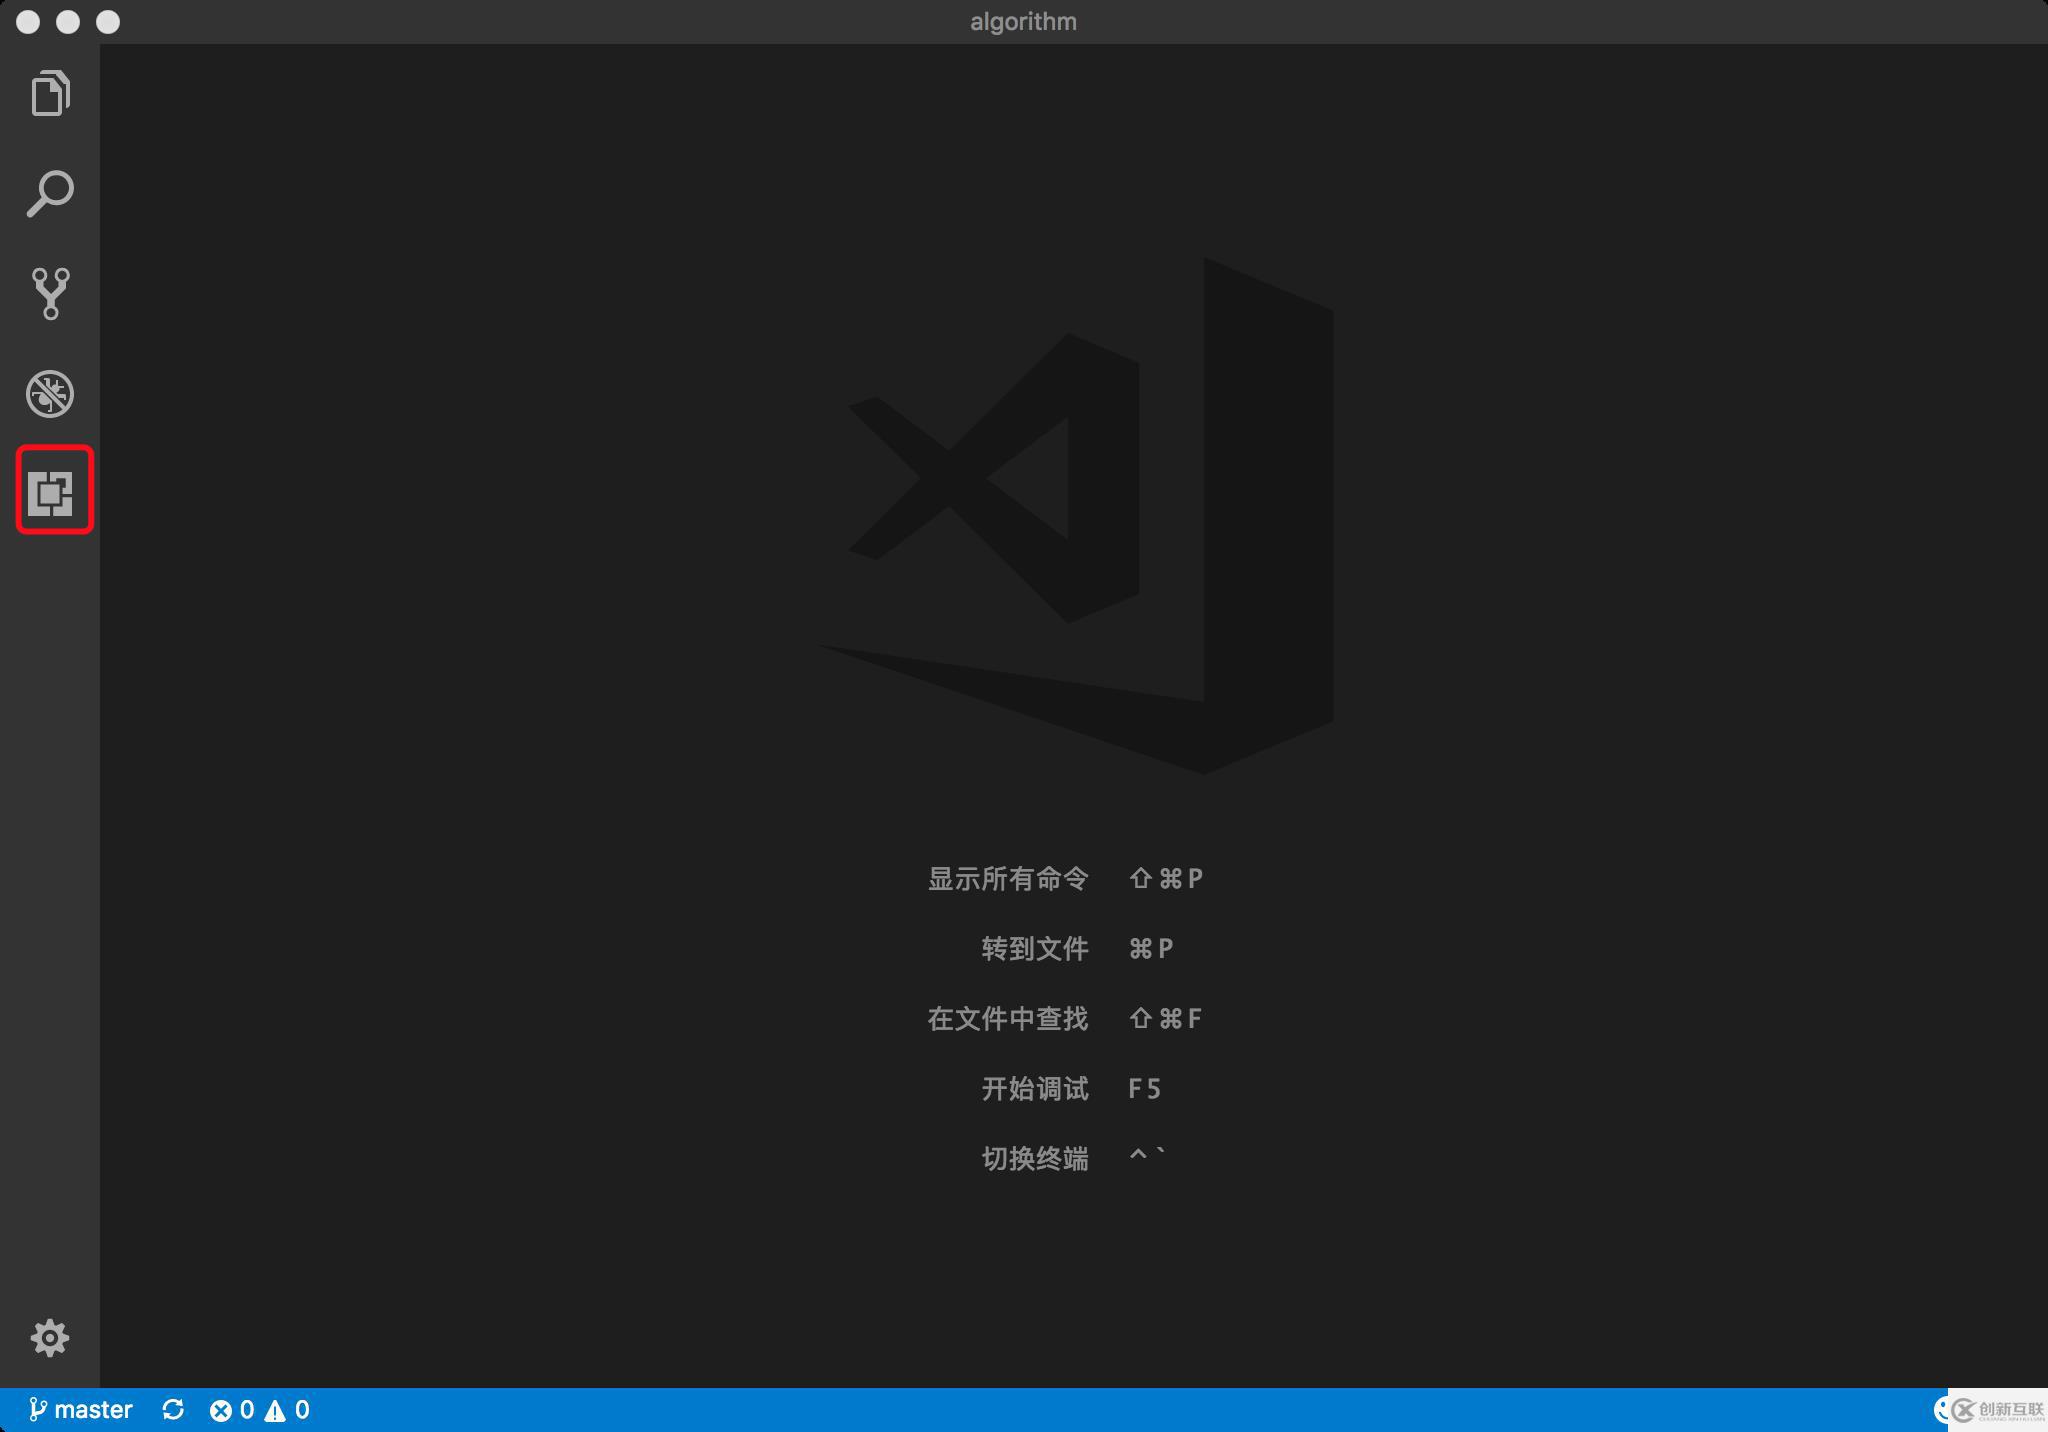2048x1432 pixels.
Task: Click the 在文件中查找 label
Action: click(1008, 1018)
